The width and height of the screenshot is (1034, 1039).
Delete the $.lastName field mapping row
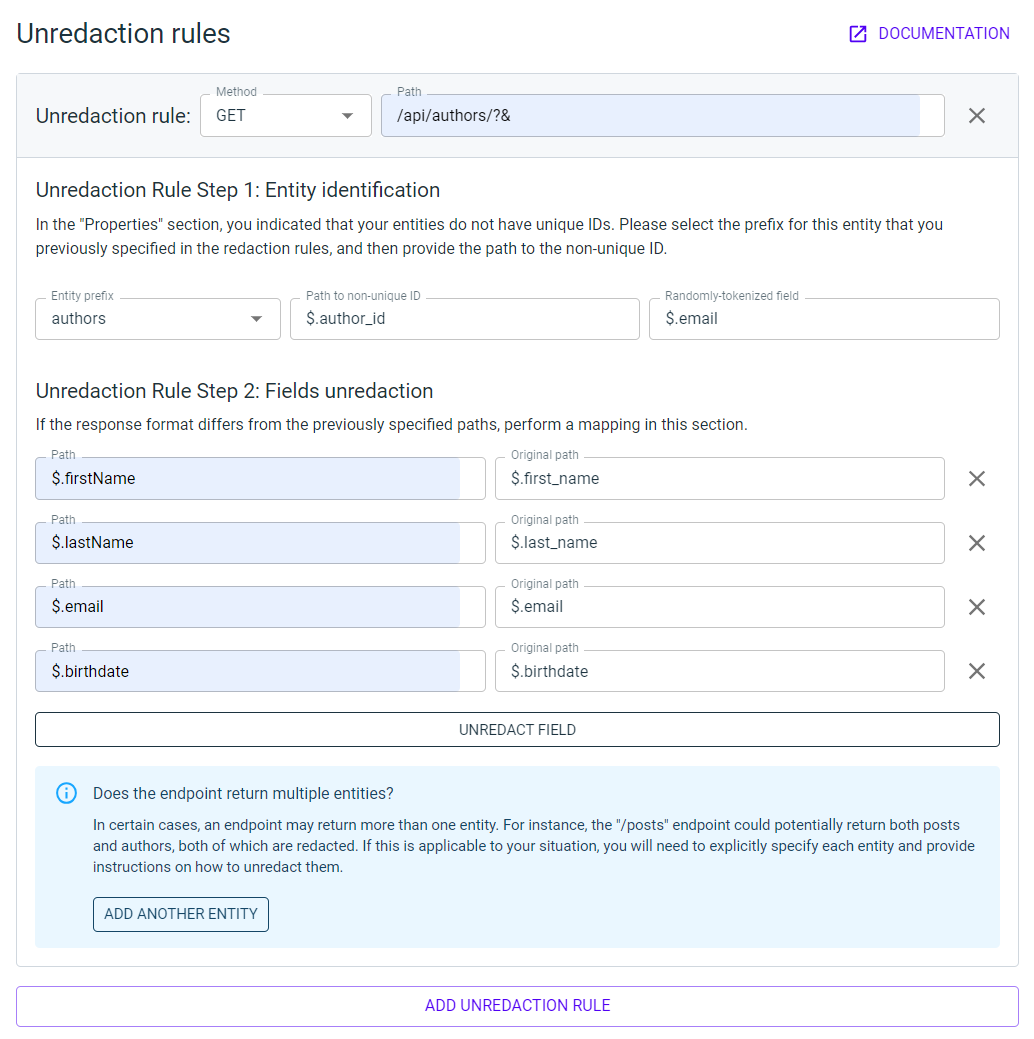pyautogui.click(x=977, y=543)
